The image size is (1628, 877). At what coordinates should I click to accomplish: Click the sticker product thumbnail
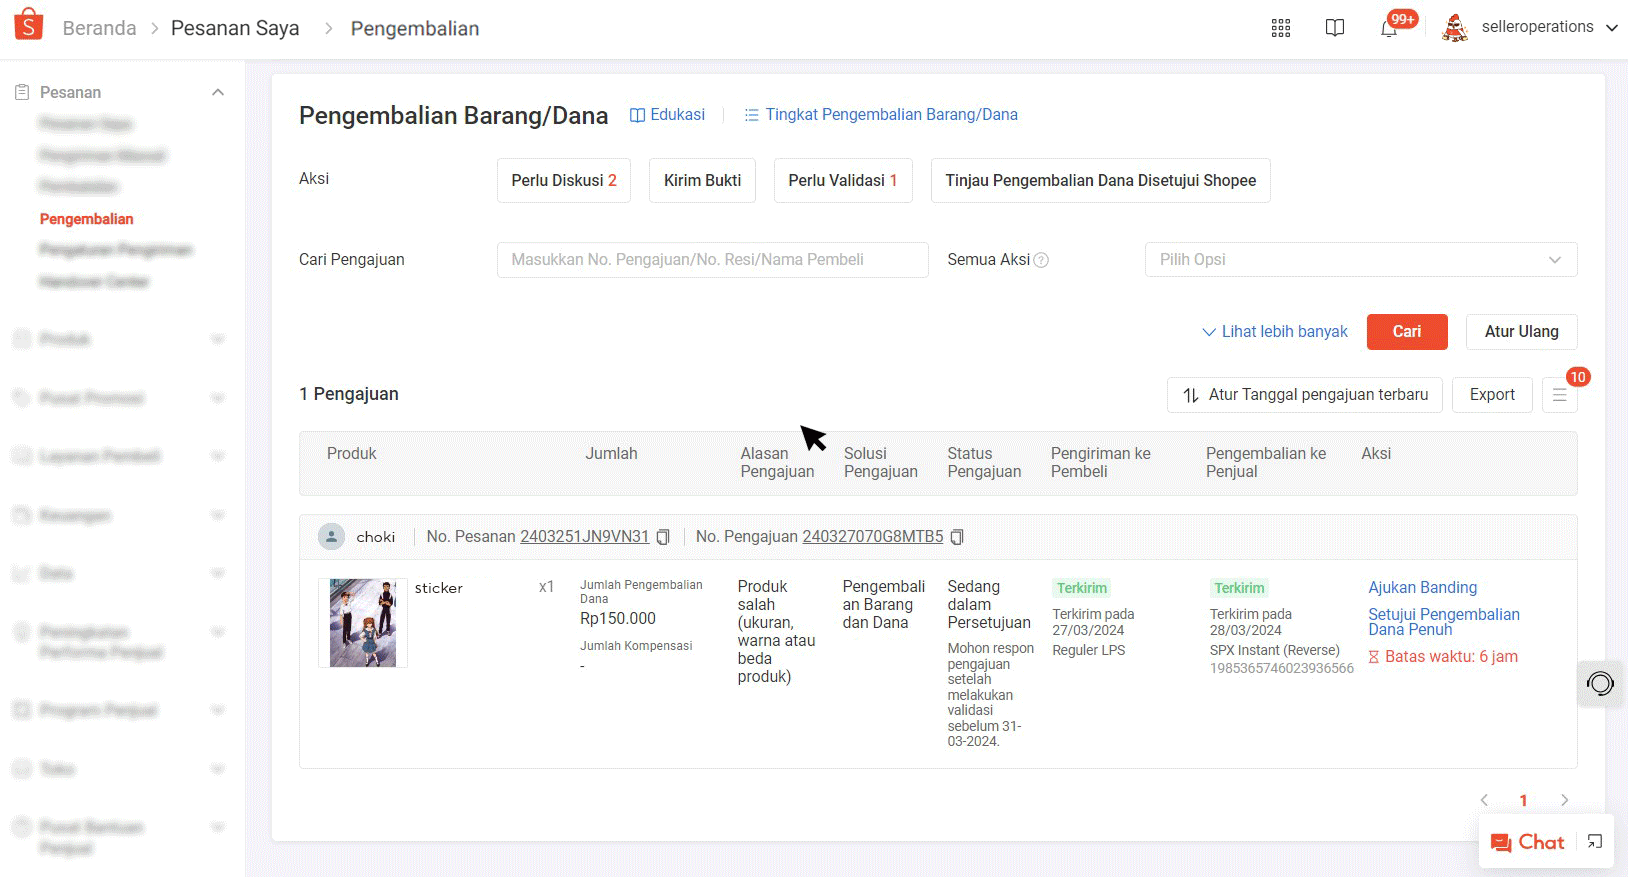363,623
